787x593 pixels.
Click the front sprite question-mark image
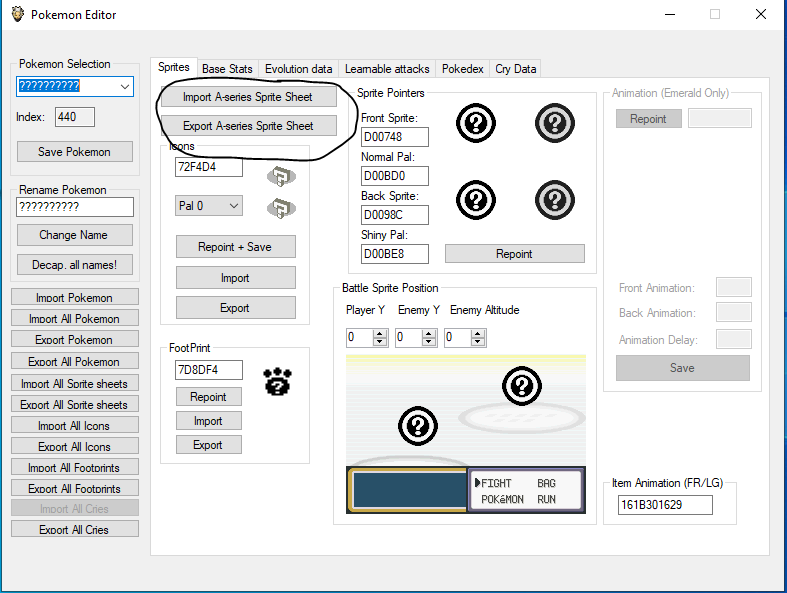[x=475, y=123]
